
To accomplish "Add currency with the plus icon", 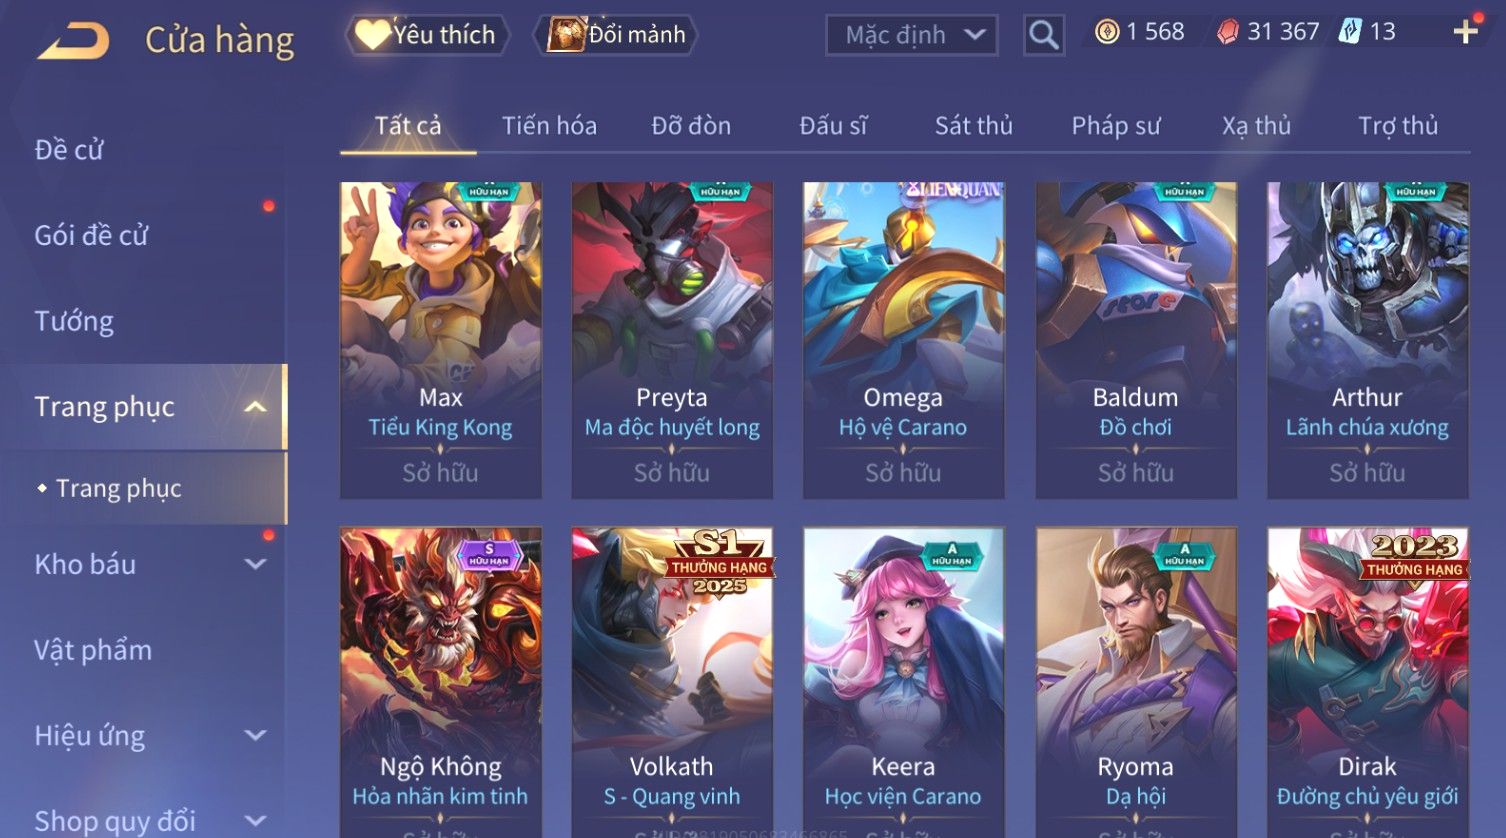I will (1465, 32).
